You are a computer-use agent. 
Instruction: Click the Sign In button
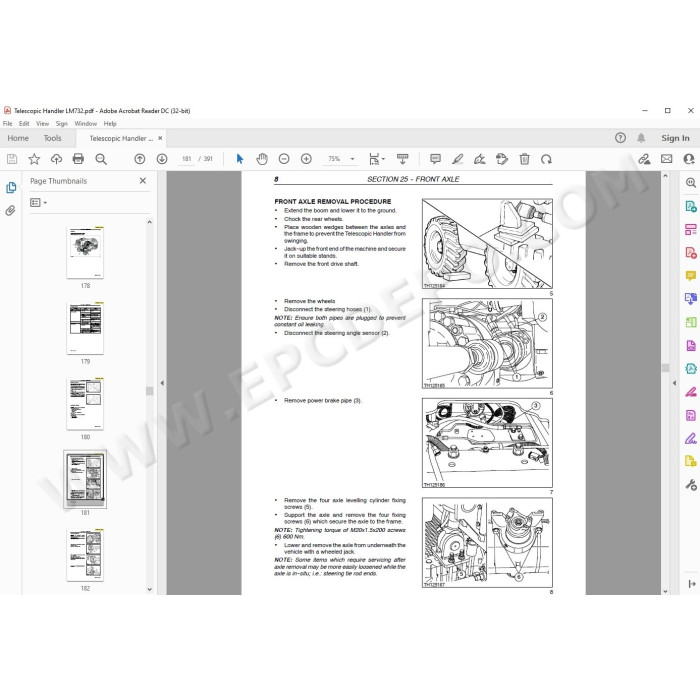[x=675, y=138]
